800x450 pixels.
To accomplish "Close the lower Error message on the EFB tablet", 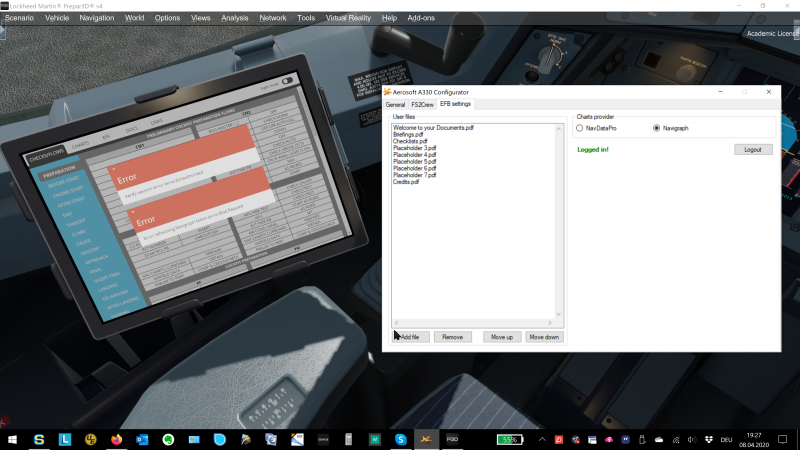I will click(x=133, y=211).
